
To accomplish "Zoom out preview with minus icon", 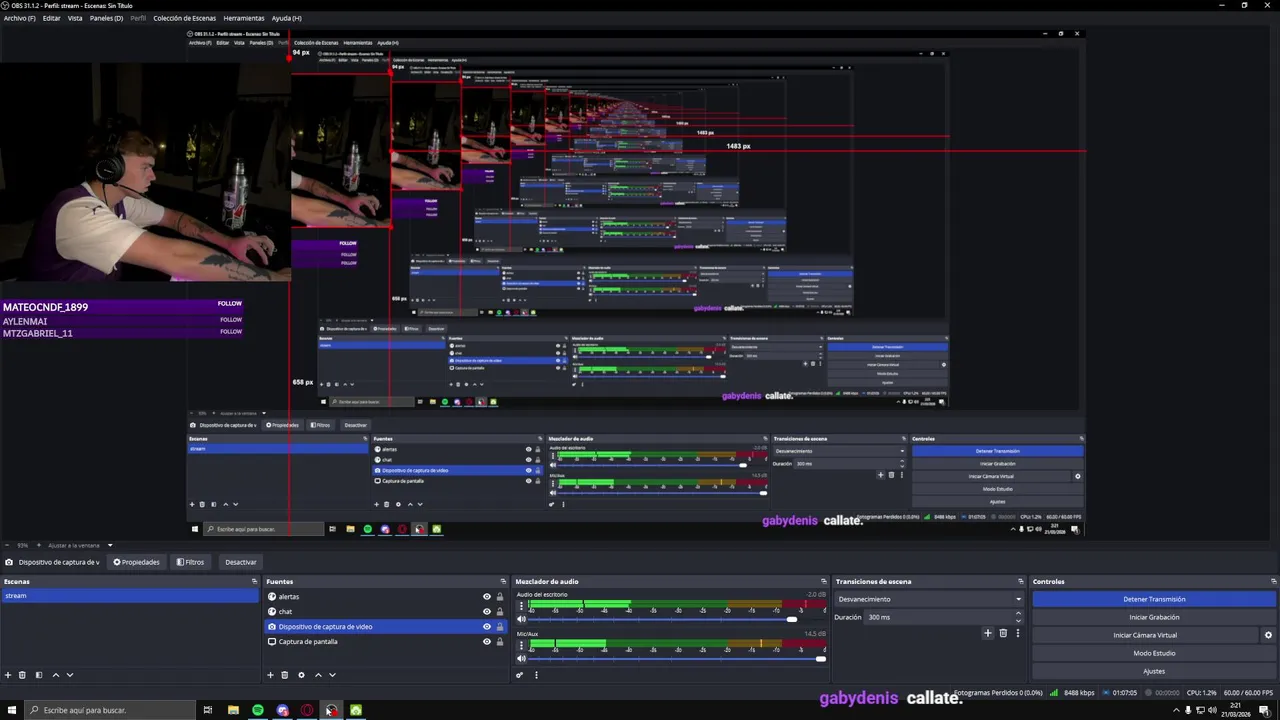I will click(x=5, y=545).
